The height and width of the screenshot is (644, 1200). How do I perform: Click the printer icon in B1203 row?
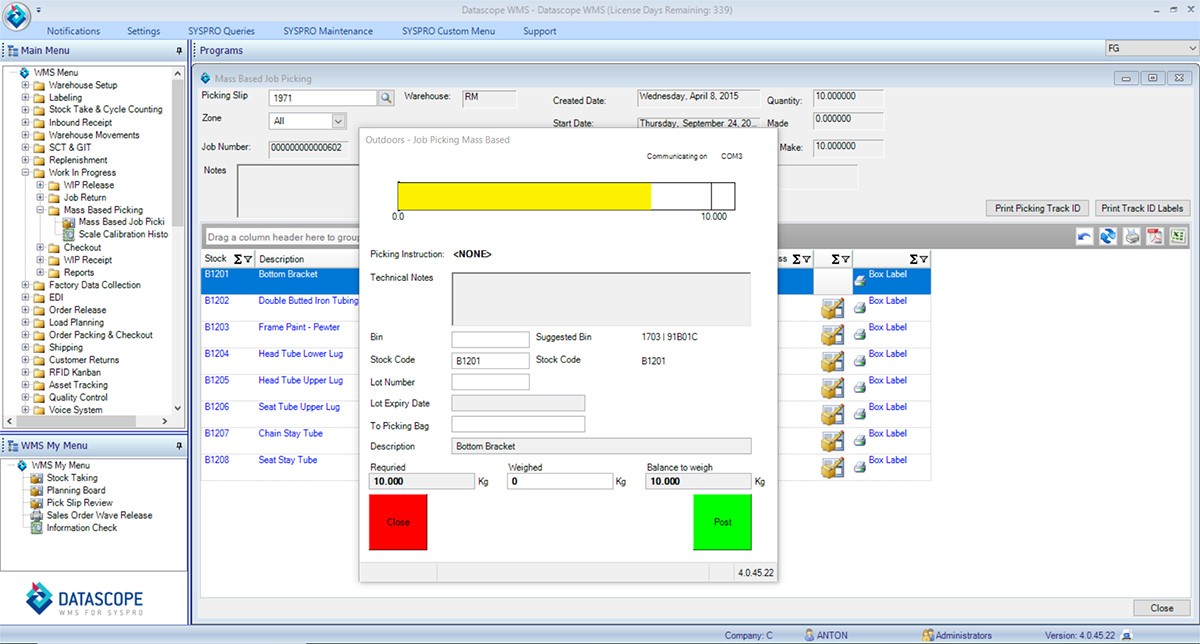click(x=859, y=334)
